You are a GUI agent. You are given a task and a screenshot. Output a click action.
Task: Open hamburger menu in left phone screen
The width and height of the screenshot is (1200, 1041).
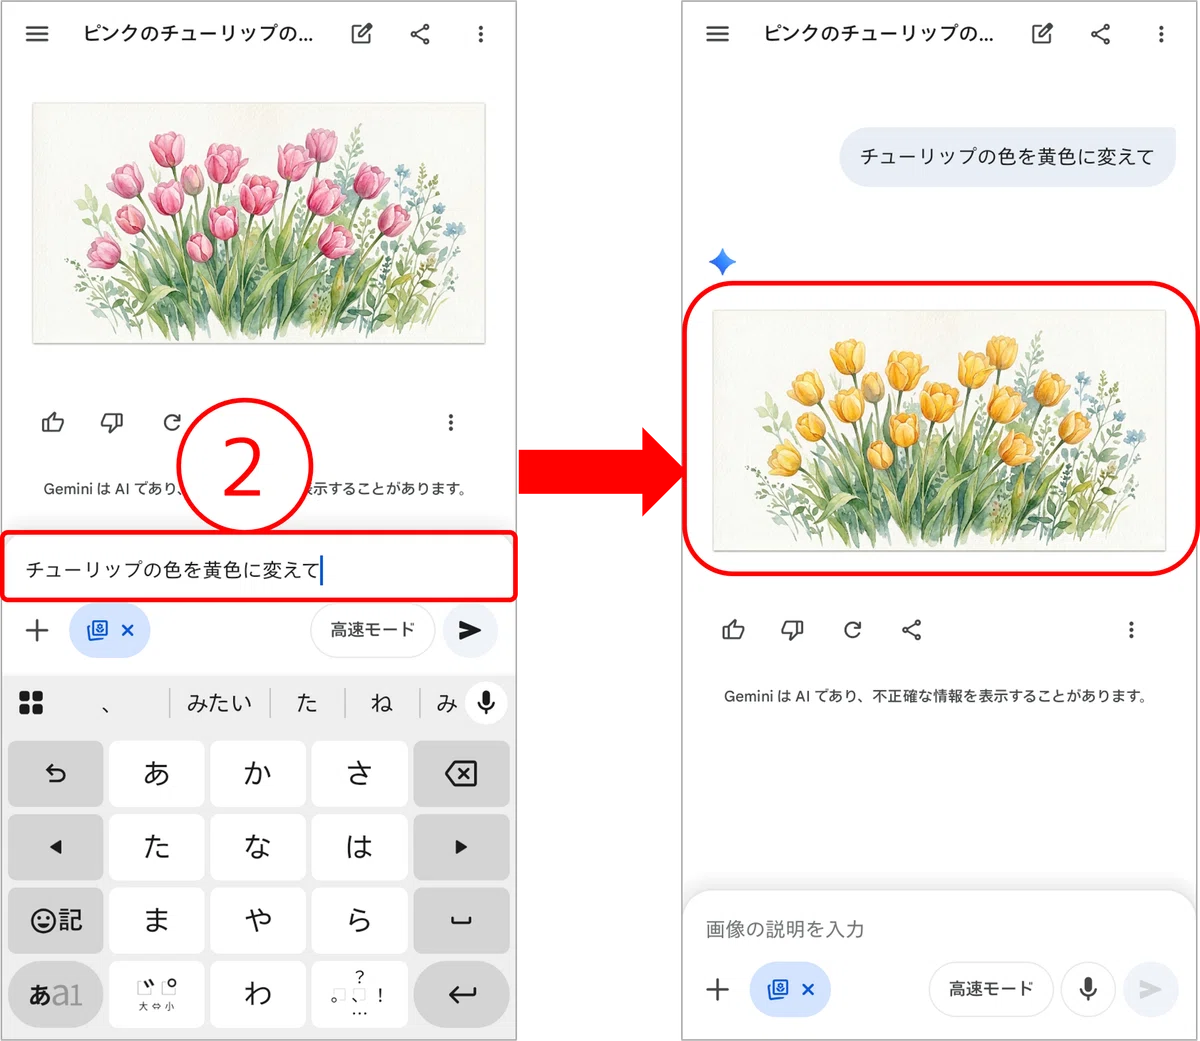[37, 34]
